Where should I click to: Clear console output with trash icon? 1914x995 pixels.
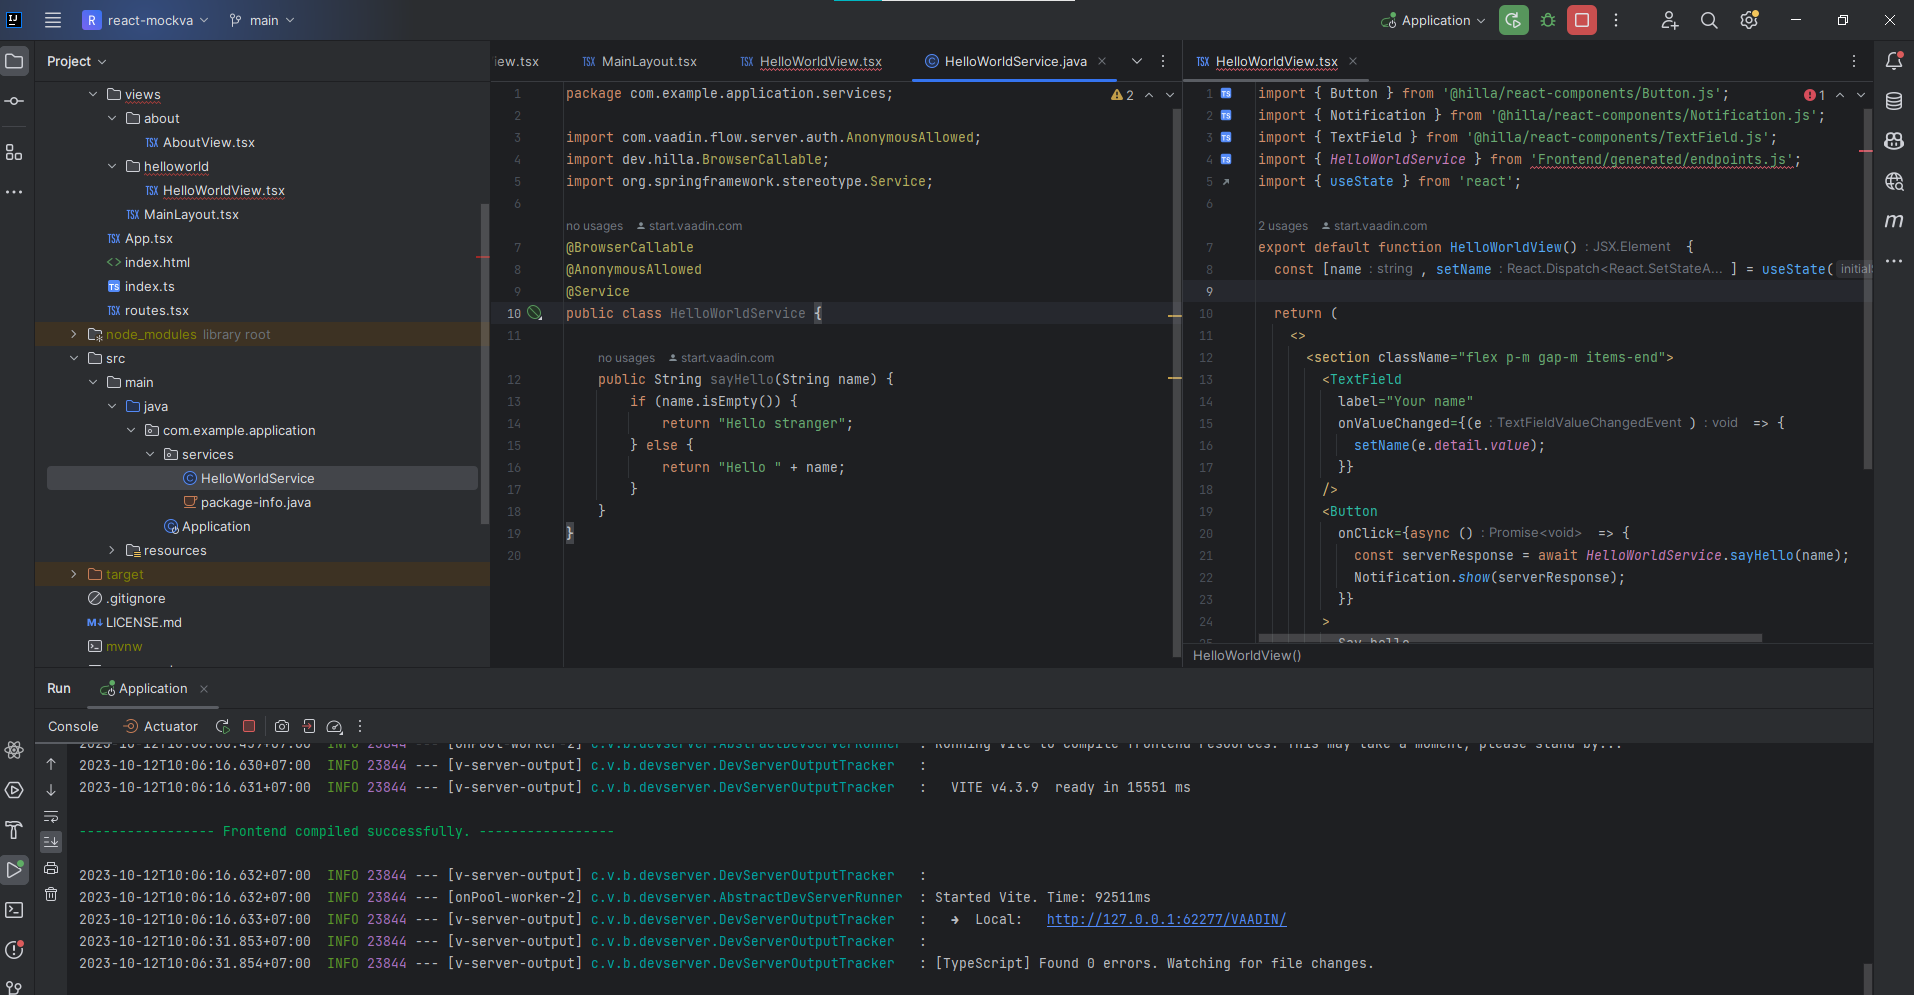click(x=51, y=894)
